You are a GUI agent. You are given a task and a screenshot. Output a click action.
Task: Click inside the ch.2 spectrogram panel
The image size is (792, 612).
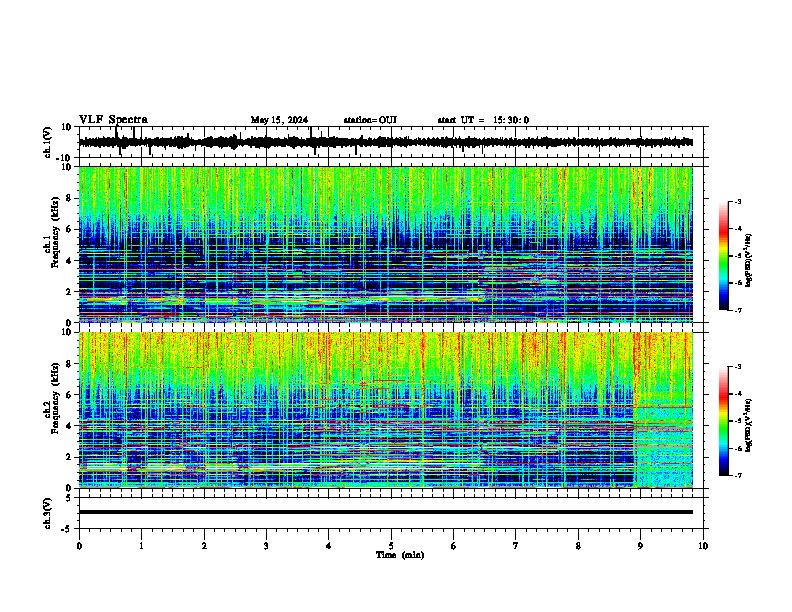pos(385,410)
